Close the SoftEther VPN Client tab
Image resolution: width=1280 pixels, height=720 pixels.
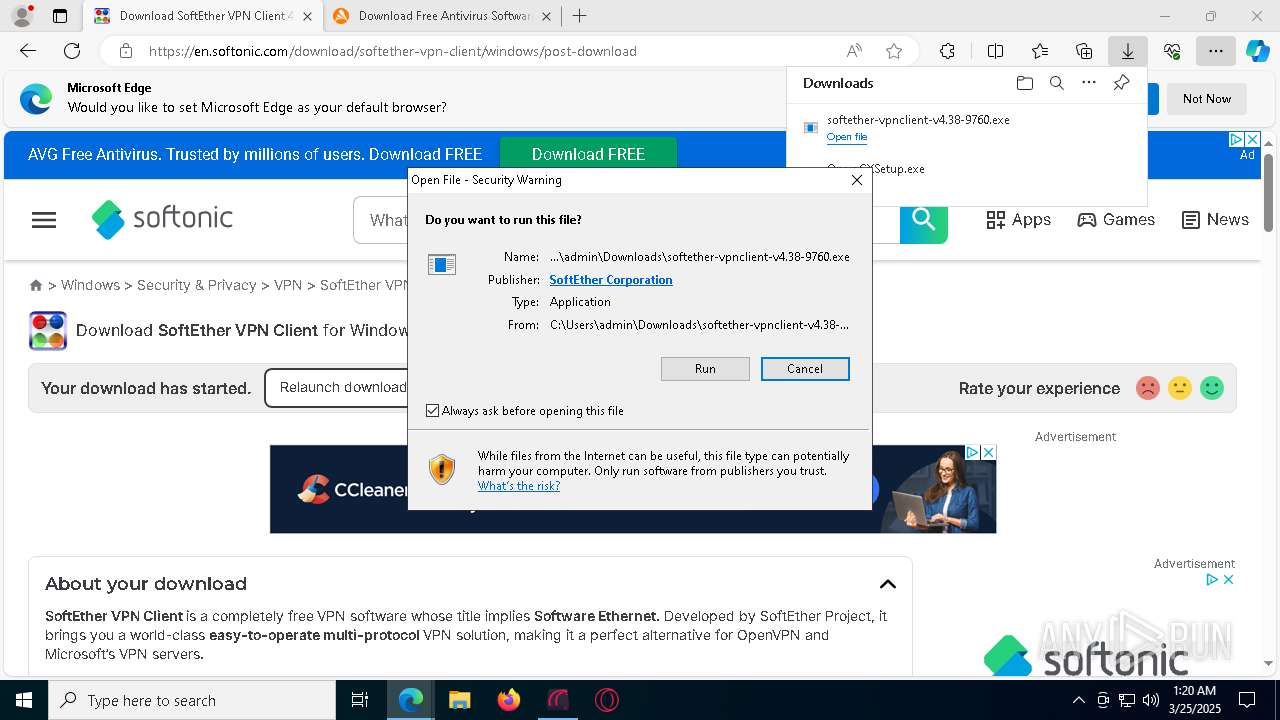[x=307, y=16]
